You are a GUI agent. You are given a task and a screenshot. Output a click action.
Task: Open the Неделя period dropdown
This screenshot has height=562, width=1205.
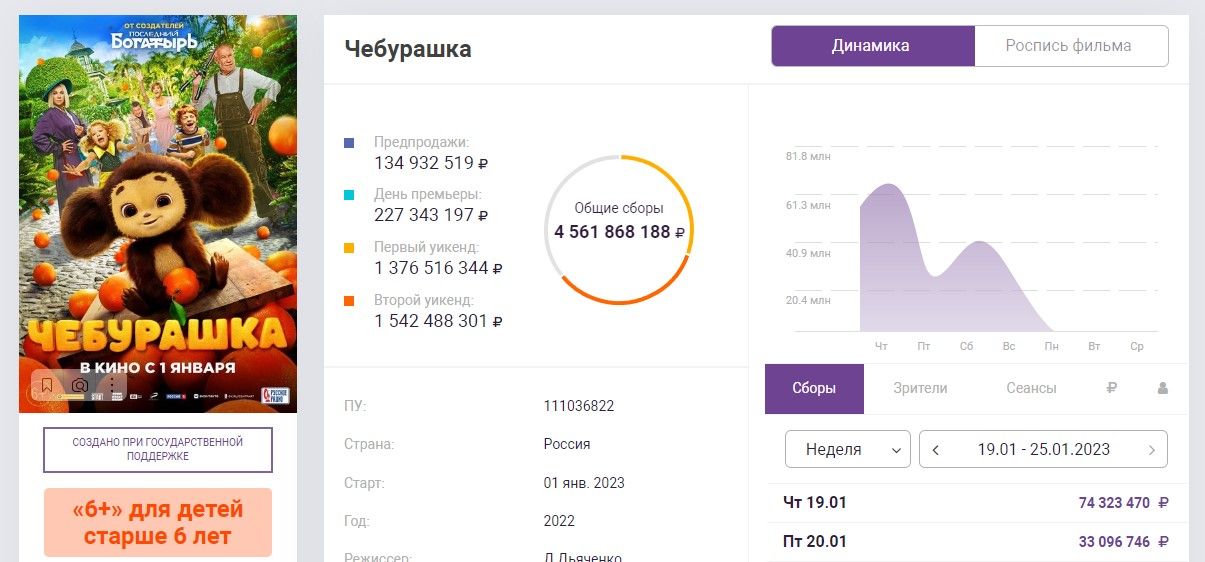847,450
